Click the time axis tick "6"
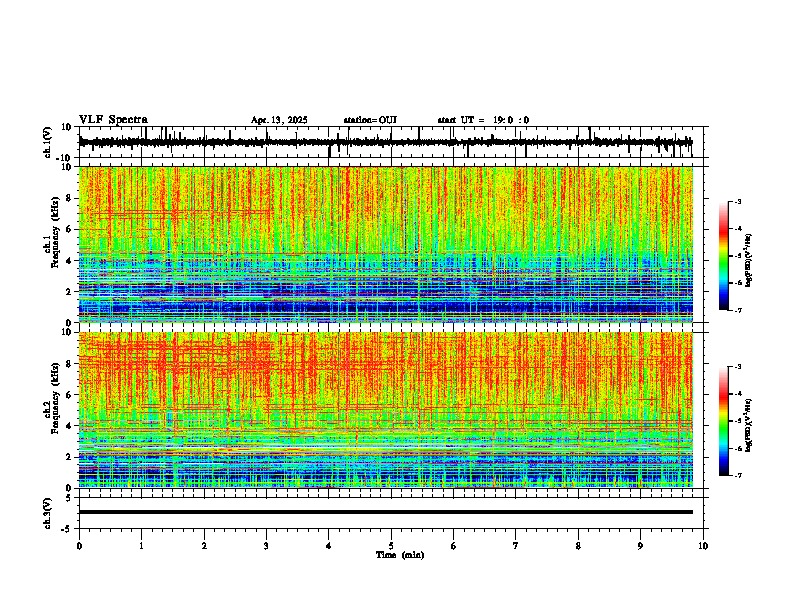The image size is (792, 612). point(453,546)
